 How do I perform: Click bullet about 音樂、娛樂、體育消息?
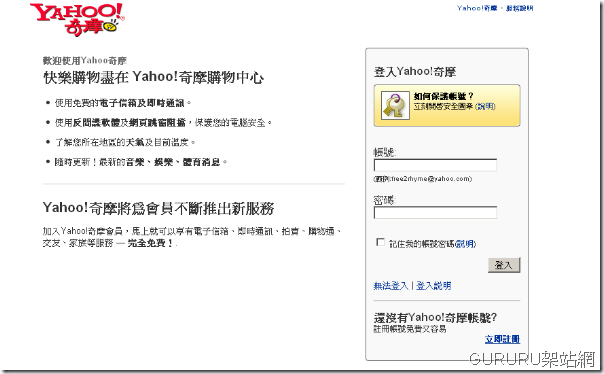pyautogui.click(x=141, y=162)
